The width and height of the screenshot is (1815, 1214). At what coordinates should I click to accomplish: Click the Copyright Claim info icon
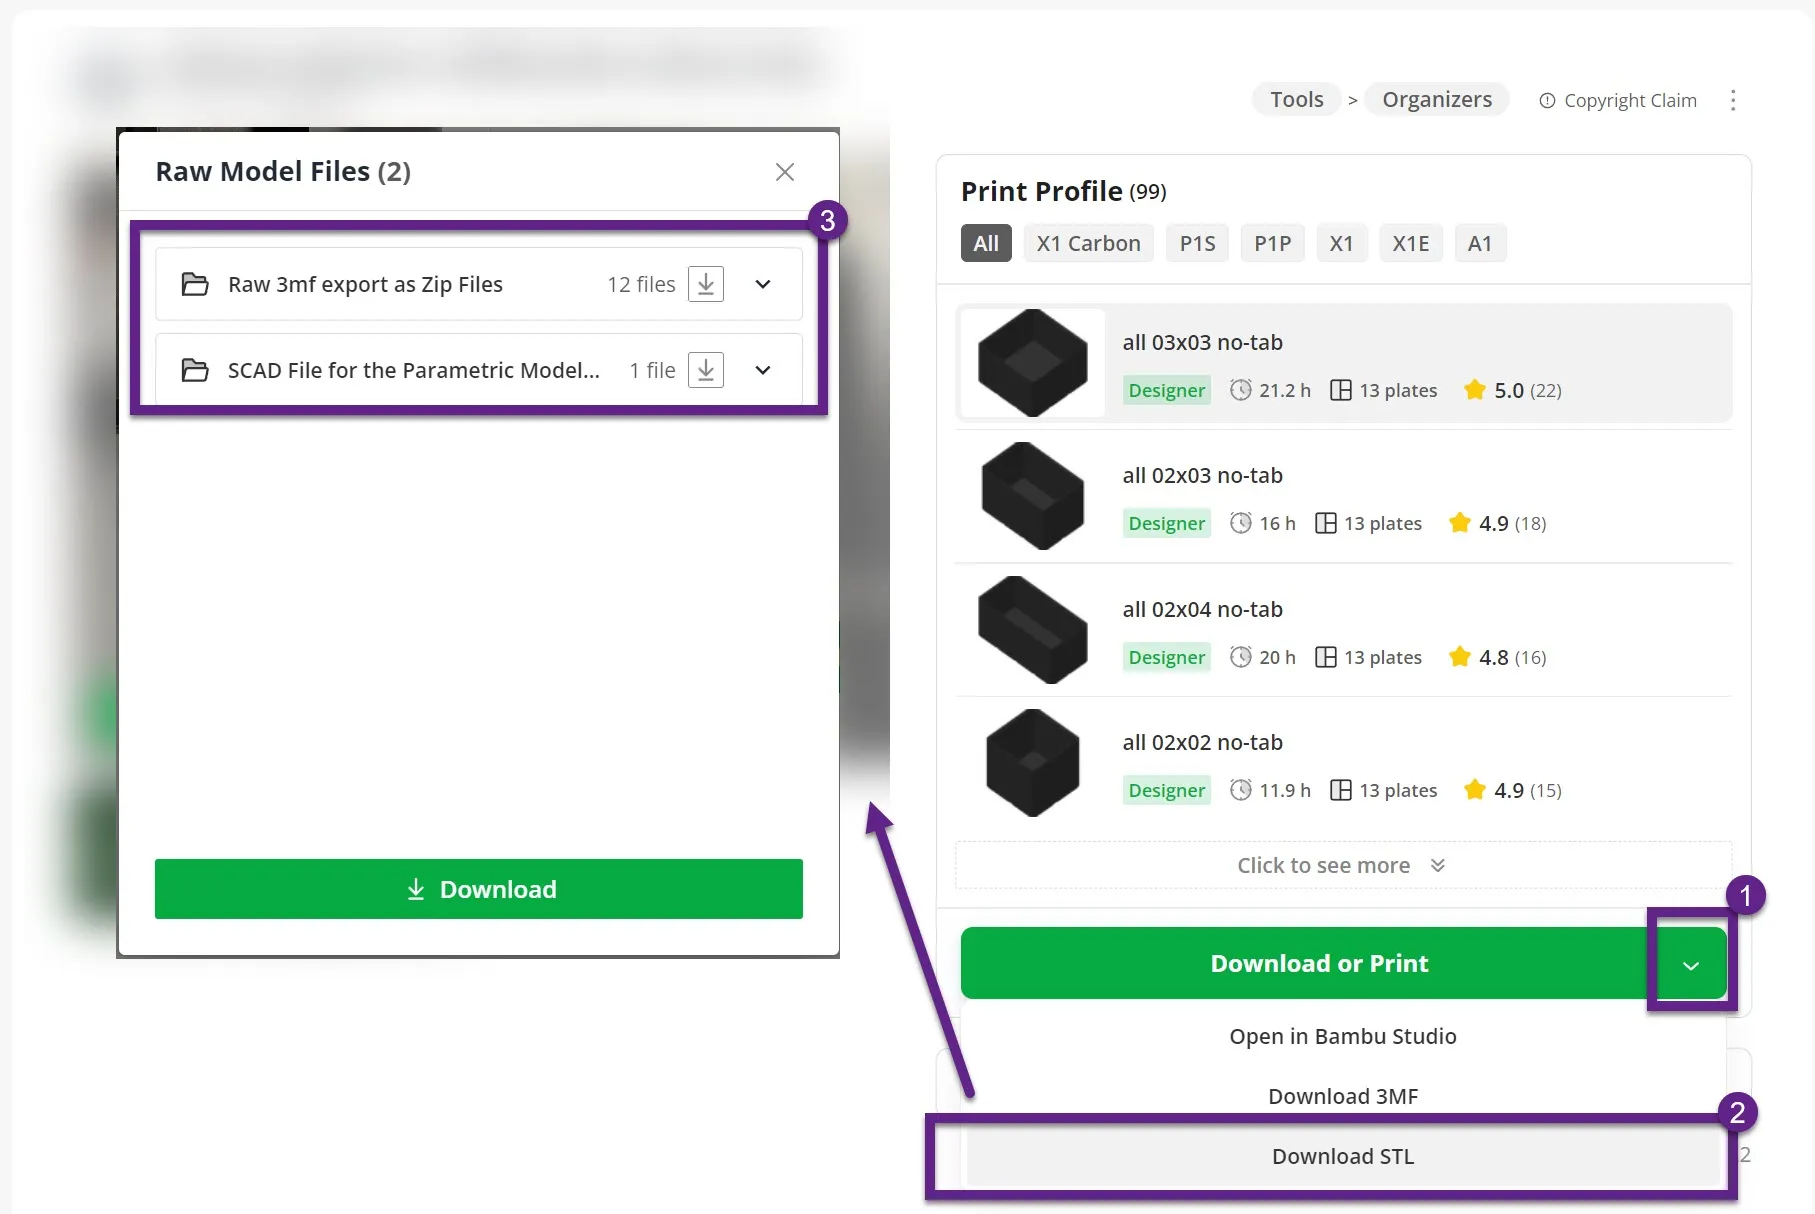1547,101
